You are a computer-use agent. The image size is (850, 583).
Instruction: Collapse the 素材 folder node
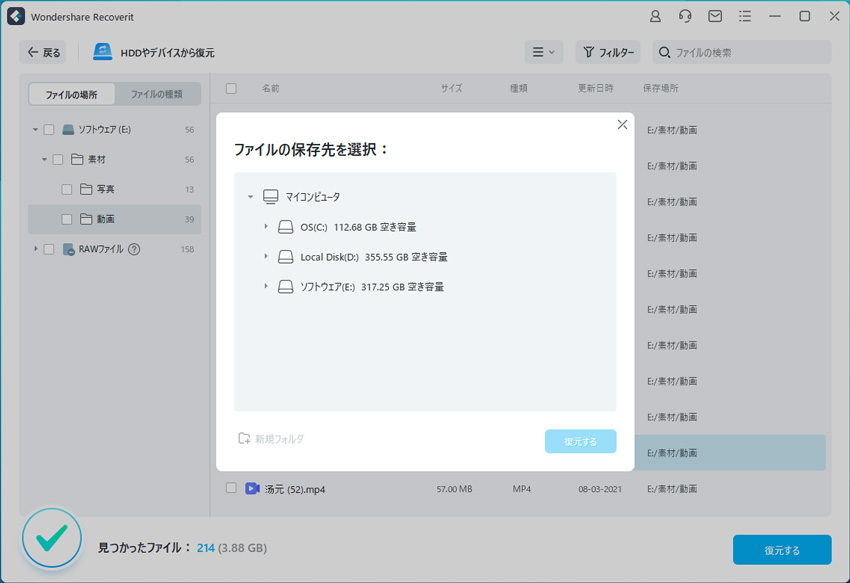tap(44, 159)
